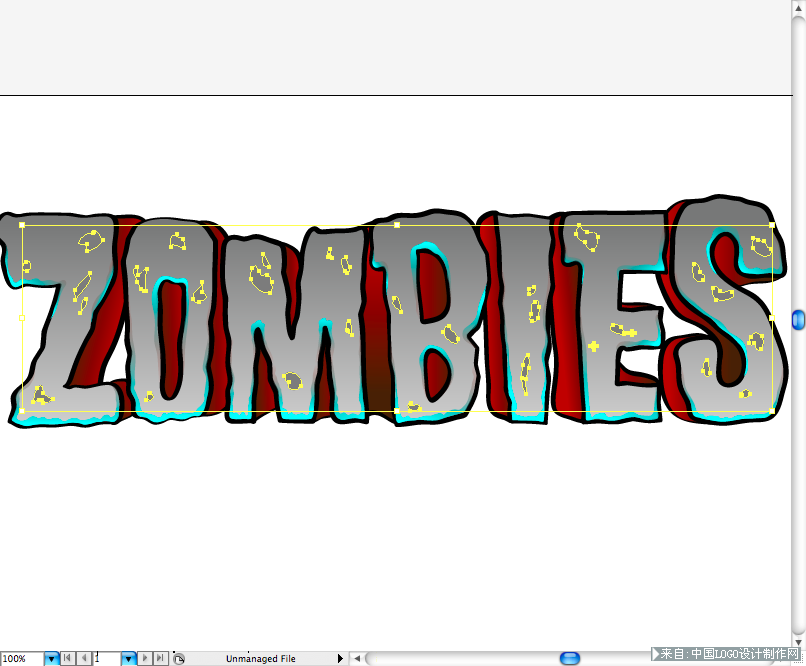Click the vertical scrollbar up arrow
806x666 pixels.
point(798,7)
